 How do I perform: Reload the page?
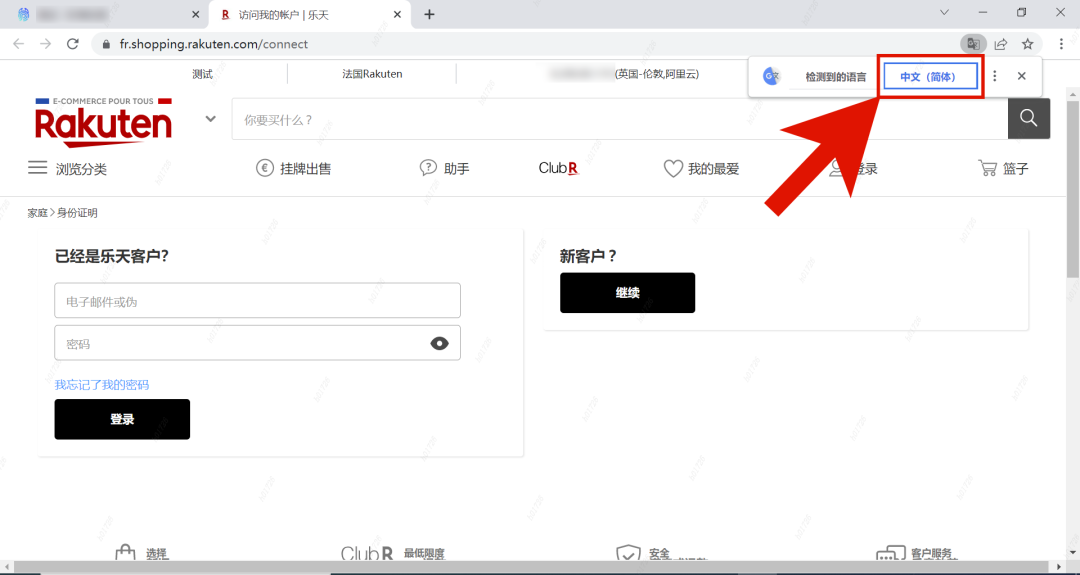[72, 44]
